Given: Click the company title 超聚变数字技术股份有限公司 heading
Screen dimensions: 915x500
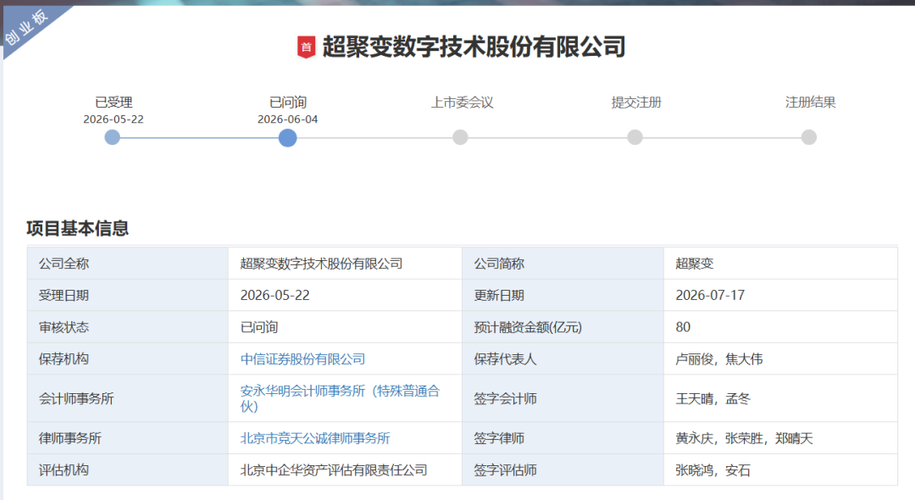Looking at the screenshot, I should (x=474, y=47).
